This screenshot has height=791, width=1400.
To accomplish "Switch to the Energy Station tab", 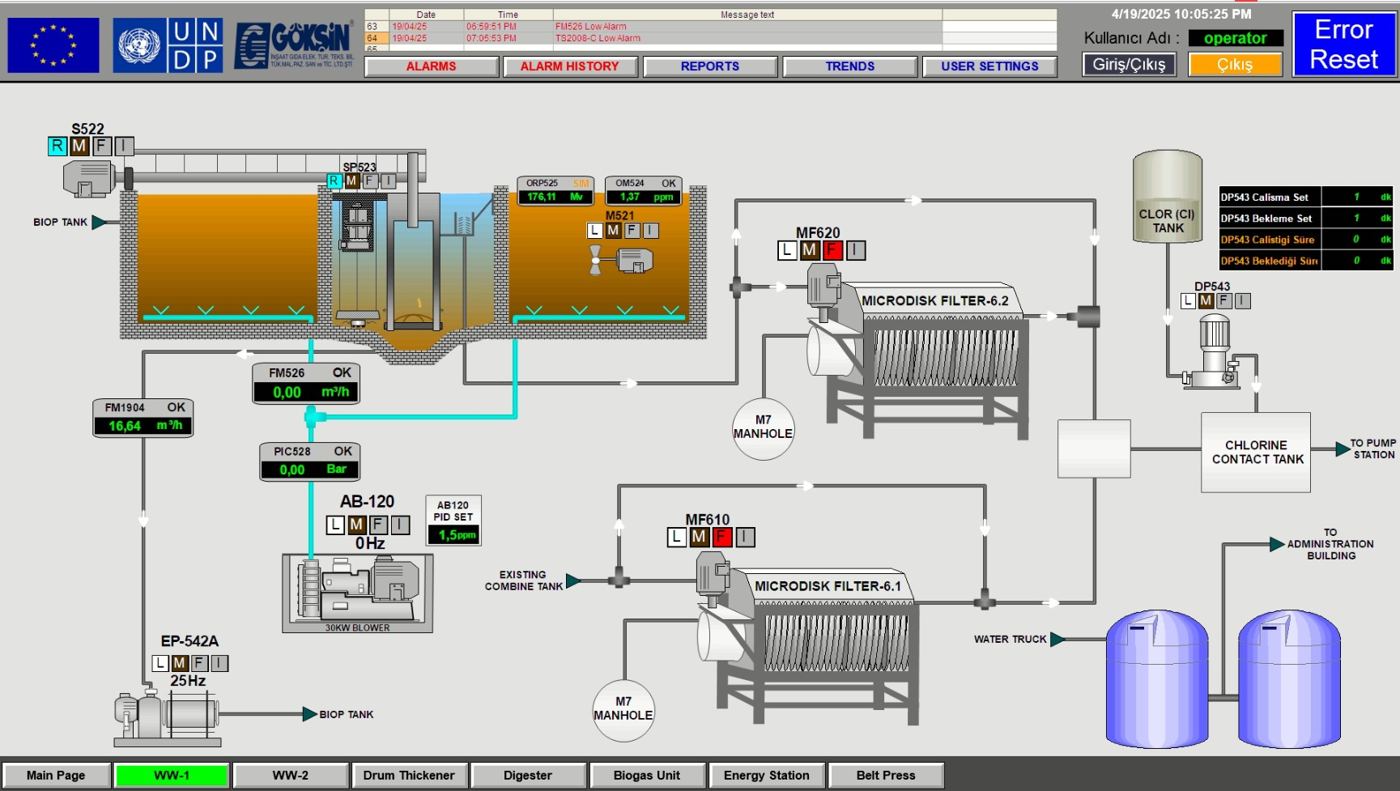I will (766, 775).
